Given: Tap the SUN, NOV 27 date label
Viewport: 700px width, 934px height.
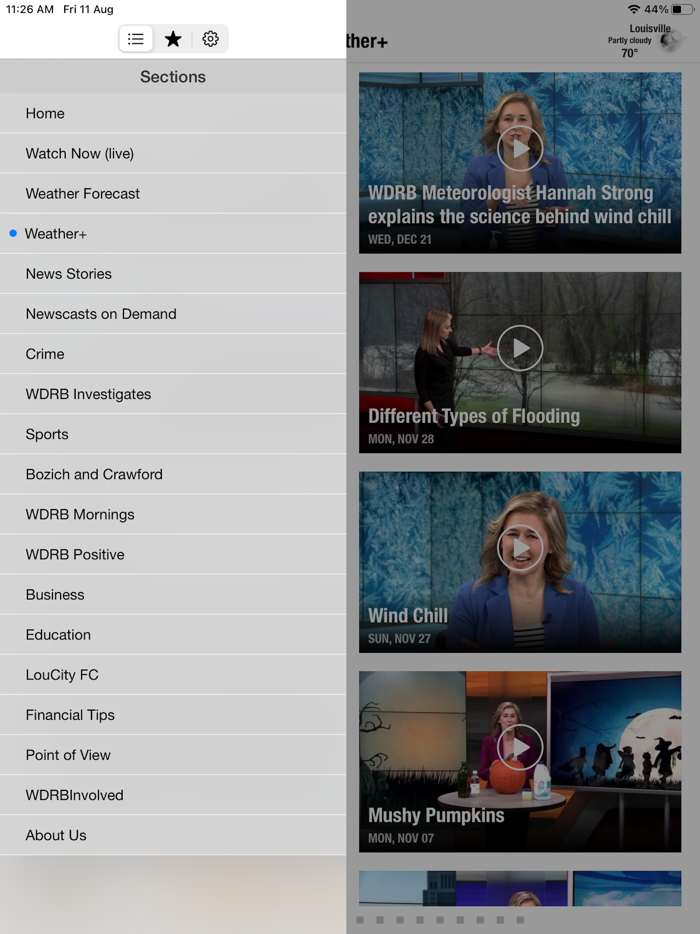Looking at the screenshot, I should [399, 639].
